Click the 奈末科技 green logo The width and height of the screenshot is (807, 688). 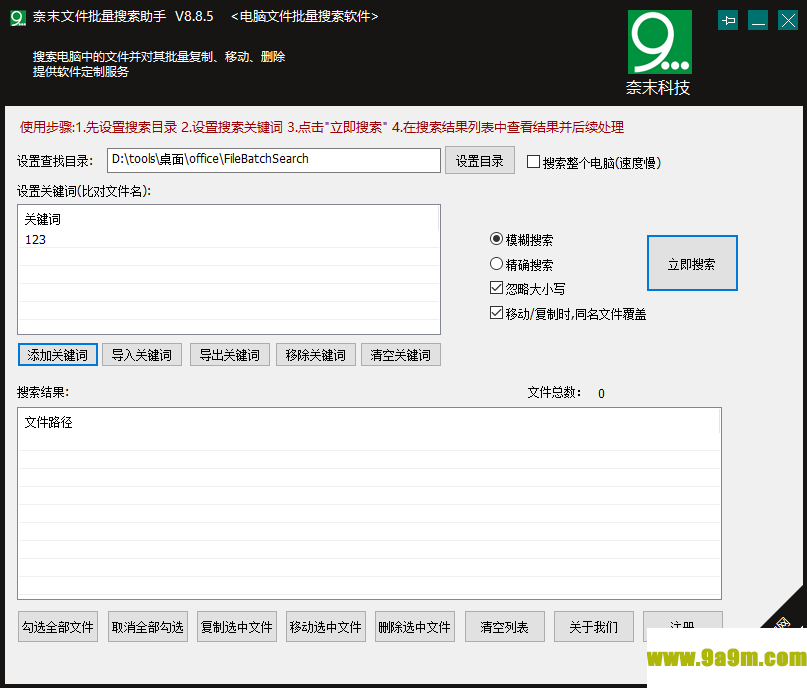point(659,42)
